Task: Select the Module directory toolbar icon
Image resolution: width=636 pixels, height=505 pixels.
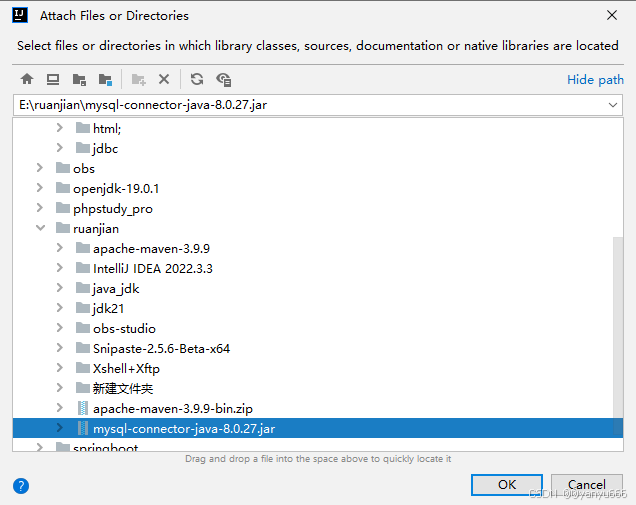Action: point(105,80)
